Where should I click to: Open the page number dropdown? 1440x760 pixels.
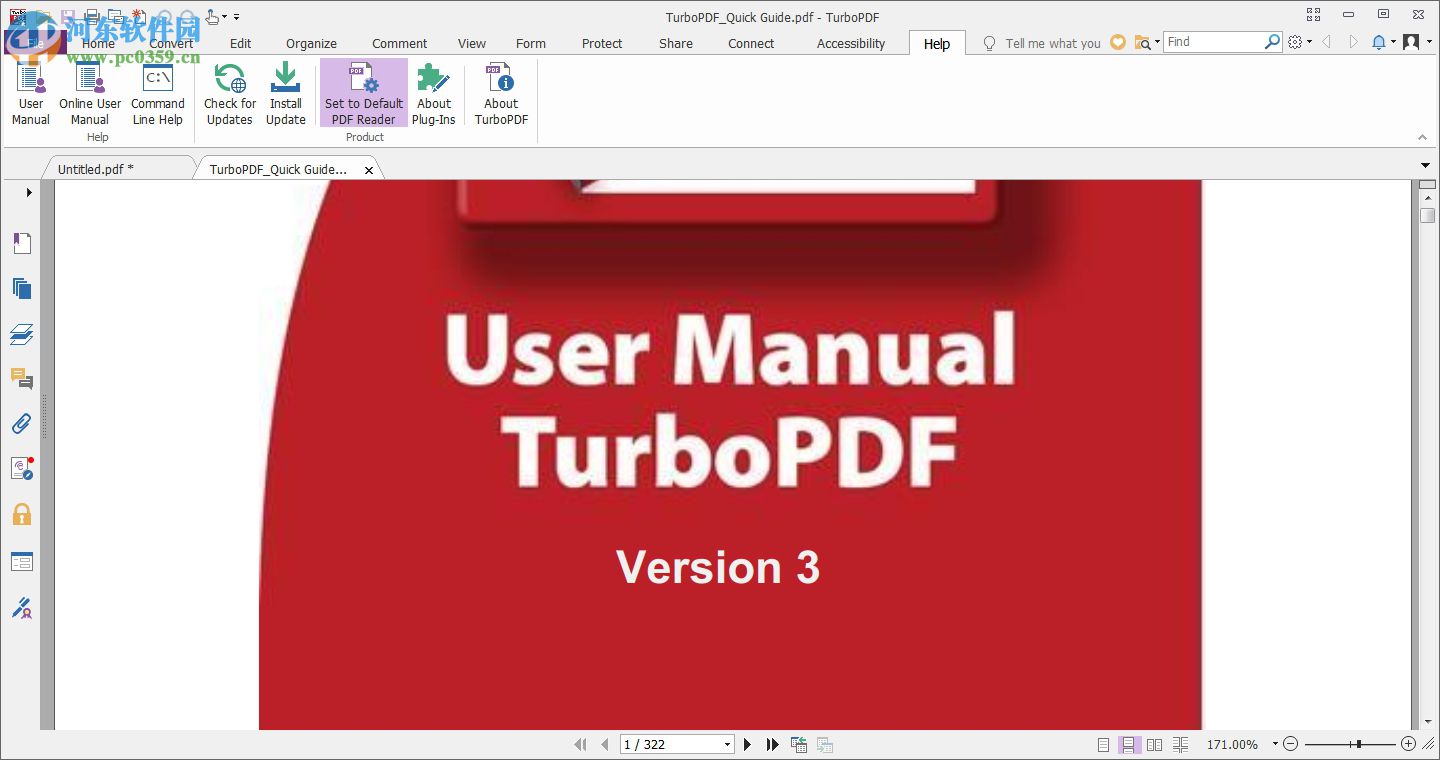[729, 744]
